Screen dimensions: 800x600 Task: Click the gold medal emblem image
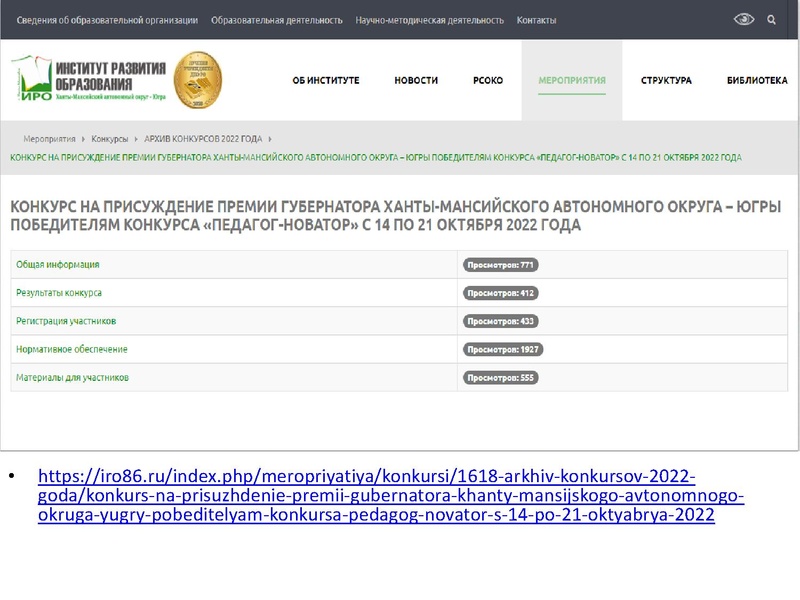[197, 78]
